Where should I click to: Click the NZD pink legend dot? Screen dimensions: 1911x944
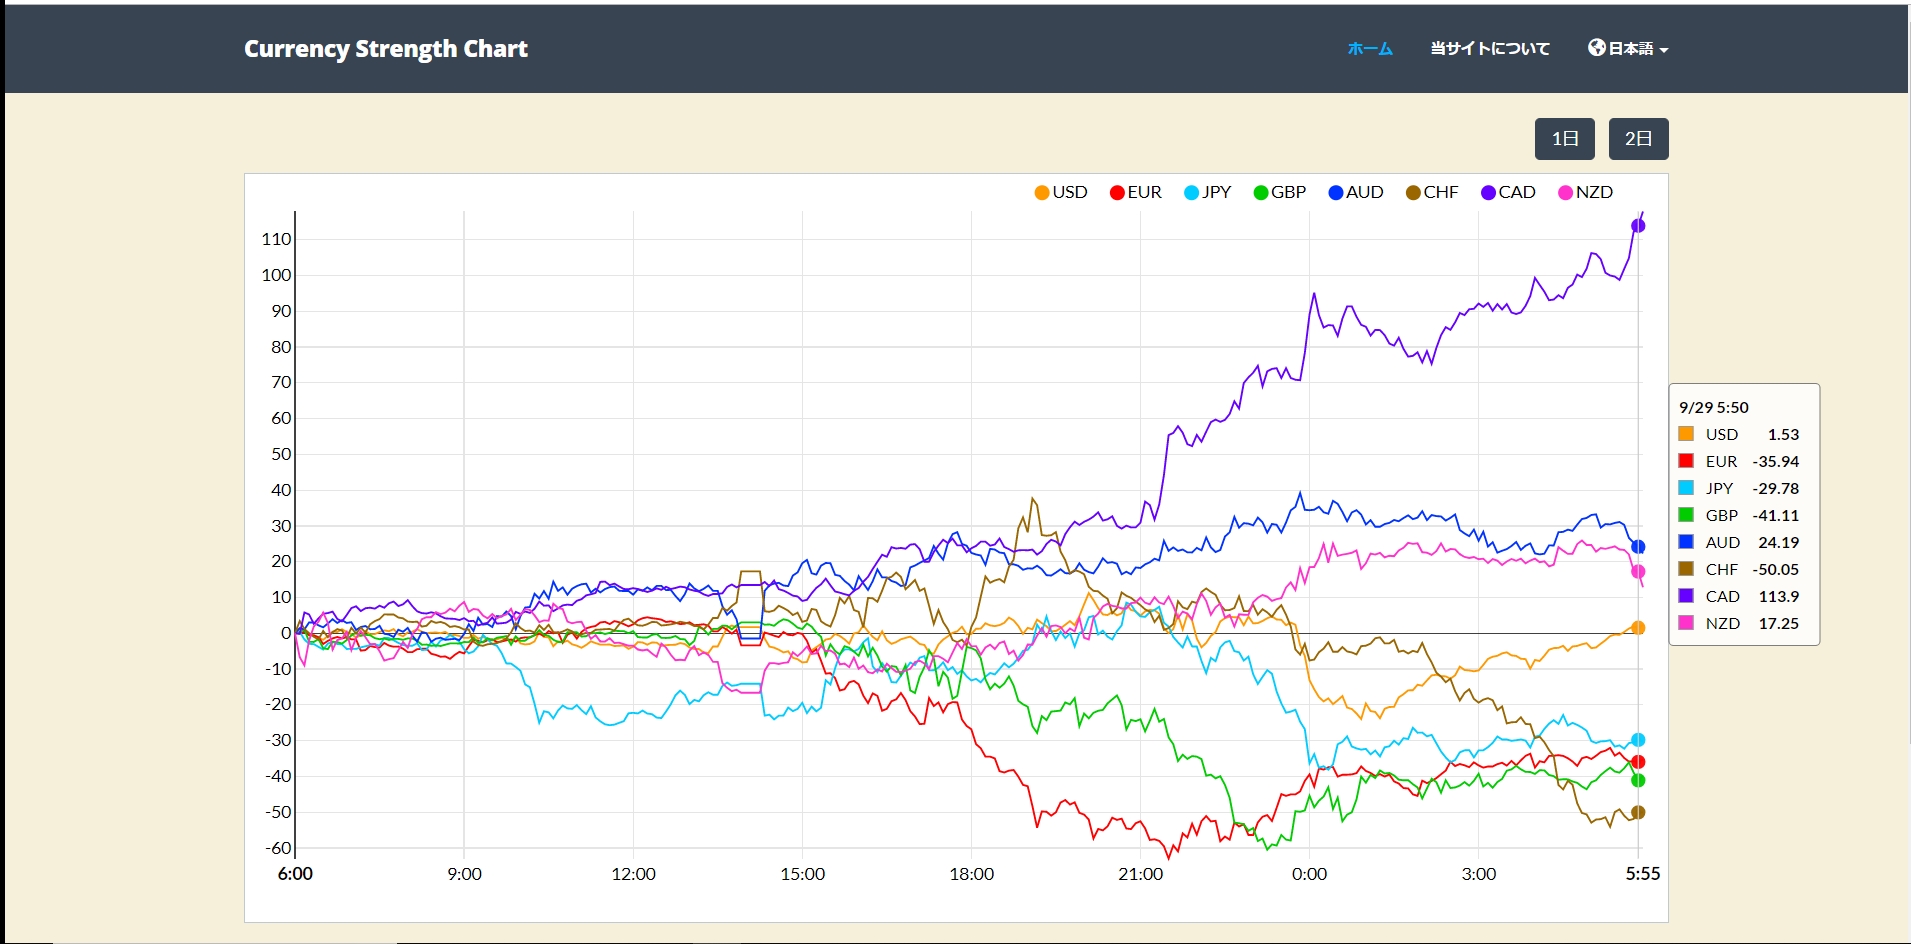tap(1565, 193)
